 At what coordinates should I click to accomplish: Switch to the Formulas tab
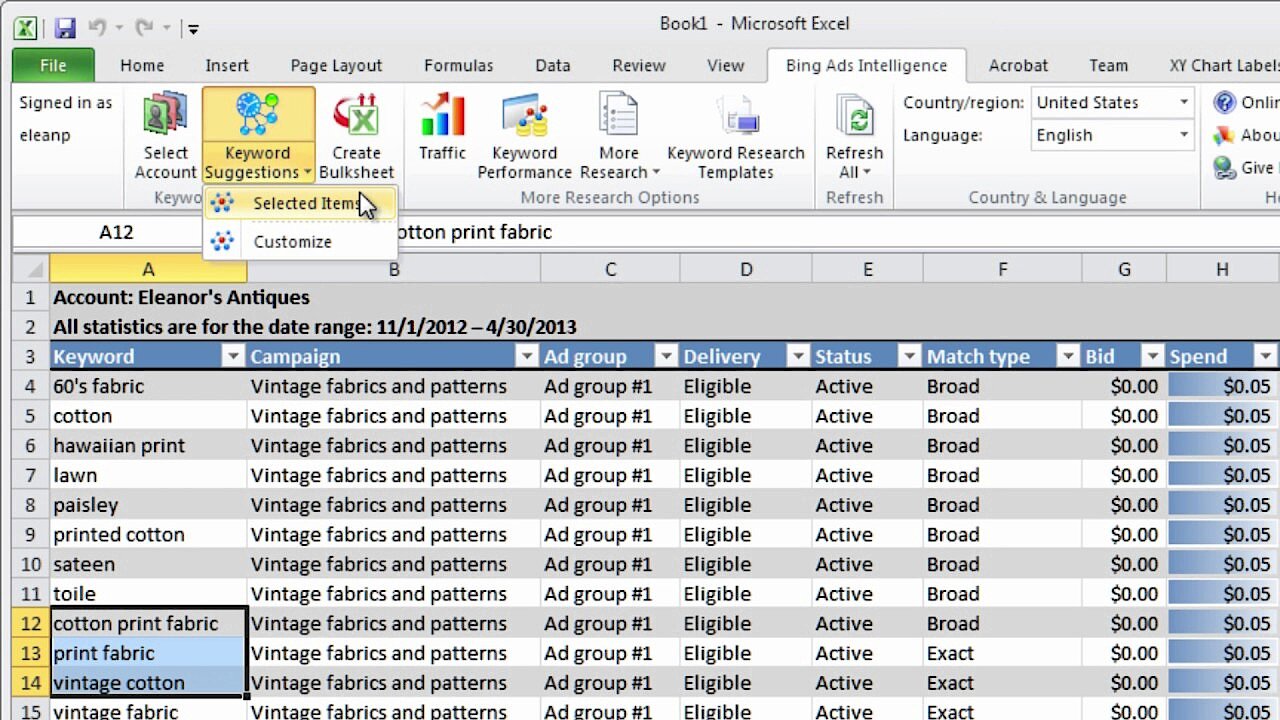(x=458, y=65)
